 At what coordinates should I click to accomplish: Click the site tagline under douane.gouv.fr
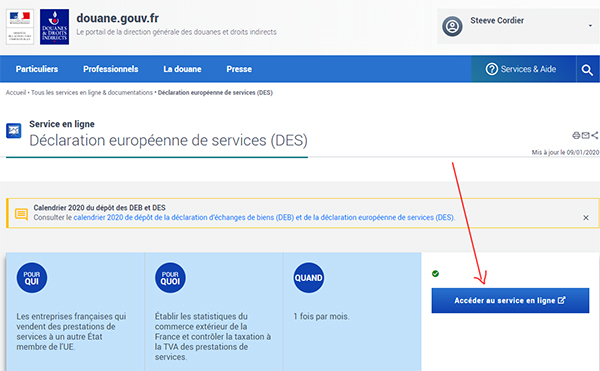point(176,32)
